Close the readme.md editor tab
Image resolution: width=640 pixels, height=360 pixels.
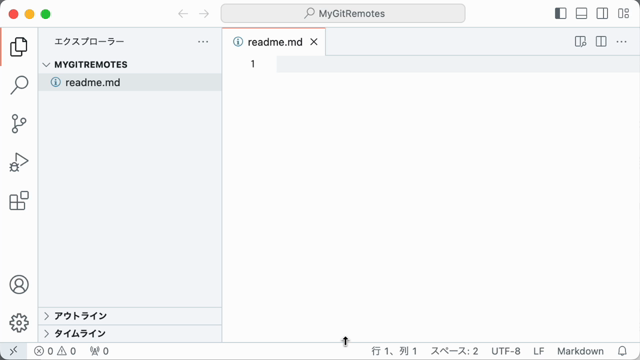click(313, 42)
